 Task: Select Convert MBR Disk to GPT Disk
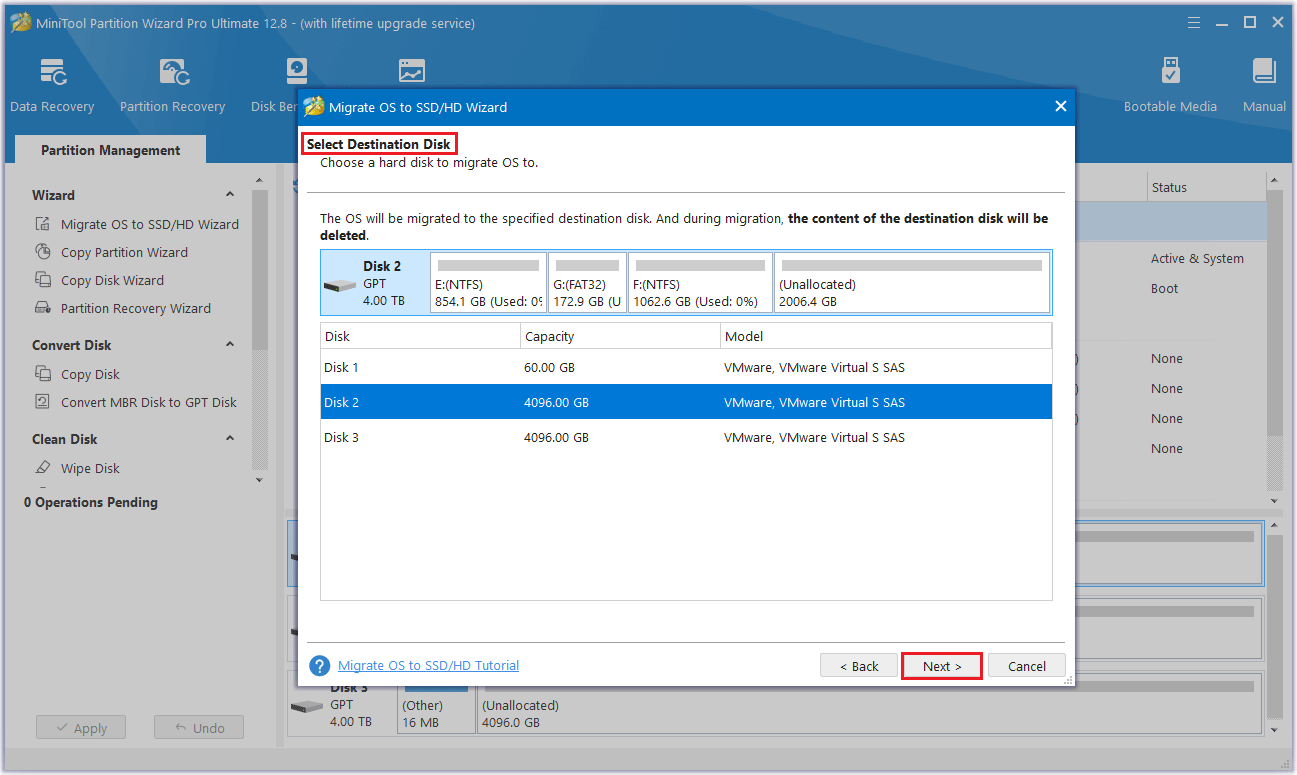click(149, 402)
